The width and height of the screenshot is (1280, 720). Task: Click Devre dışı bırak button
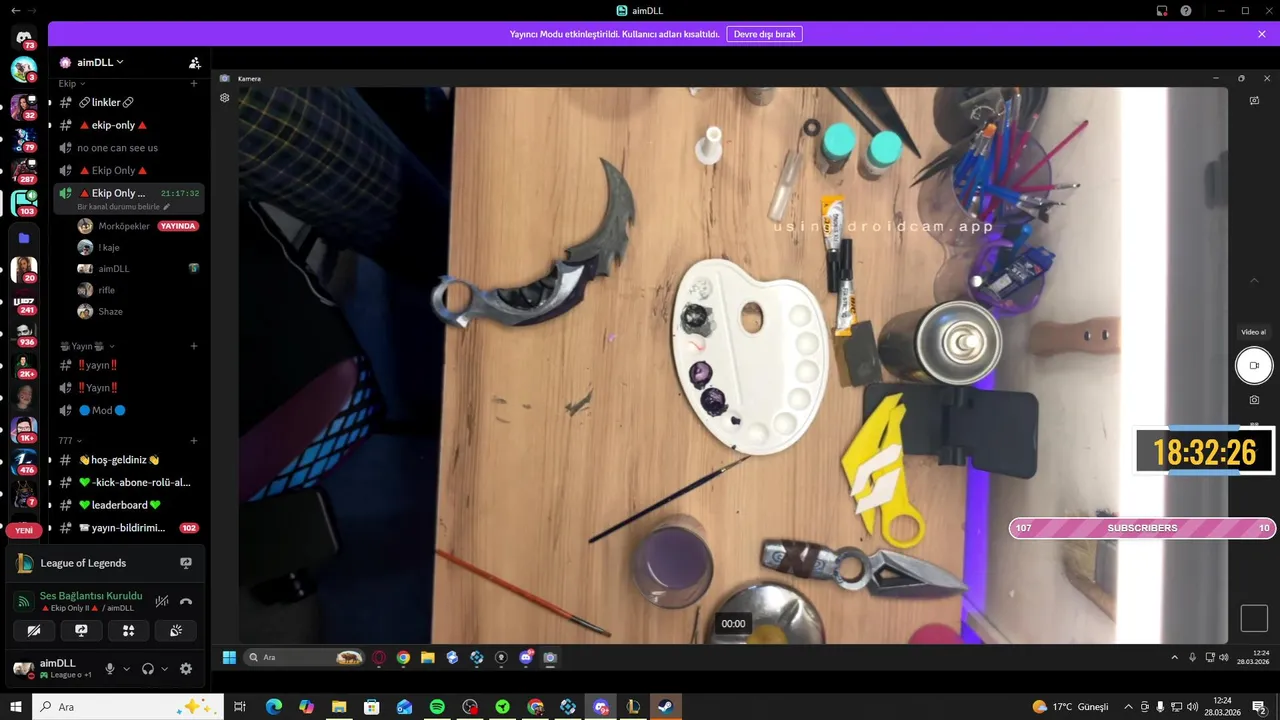[765, 34]
